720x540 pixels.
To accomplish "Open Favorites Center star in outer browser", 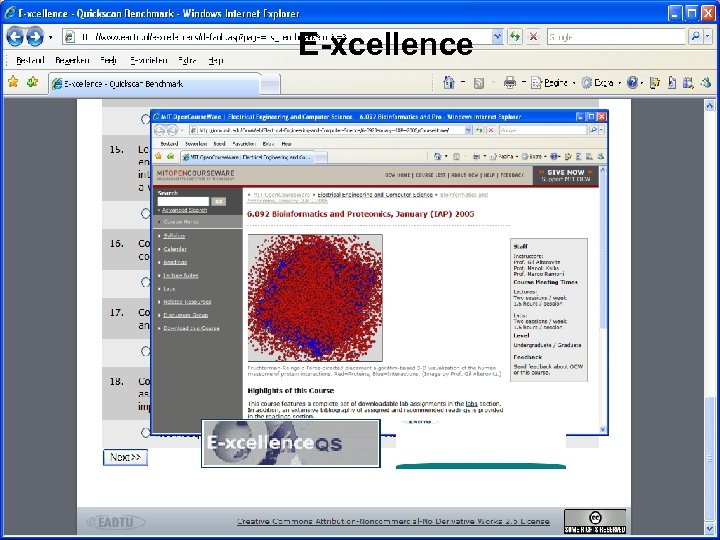I will pos(13,82).
